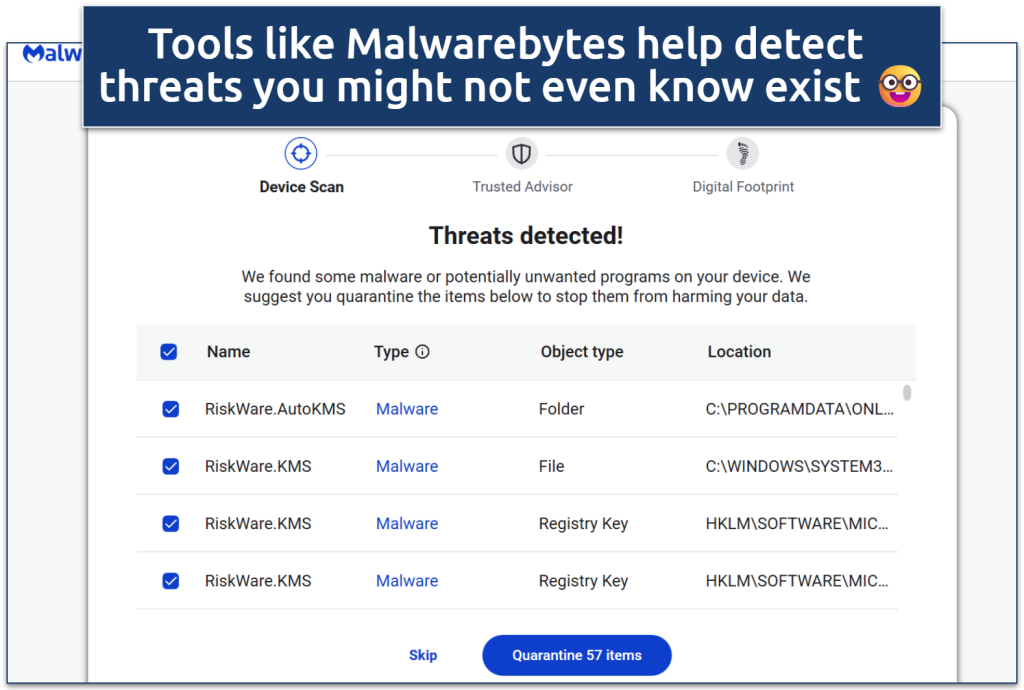Image resolution: width=1024 pixels, height=690 pixels.
Task: Click the Malwarebytes logo at top left
Action: point(50,54)
